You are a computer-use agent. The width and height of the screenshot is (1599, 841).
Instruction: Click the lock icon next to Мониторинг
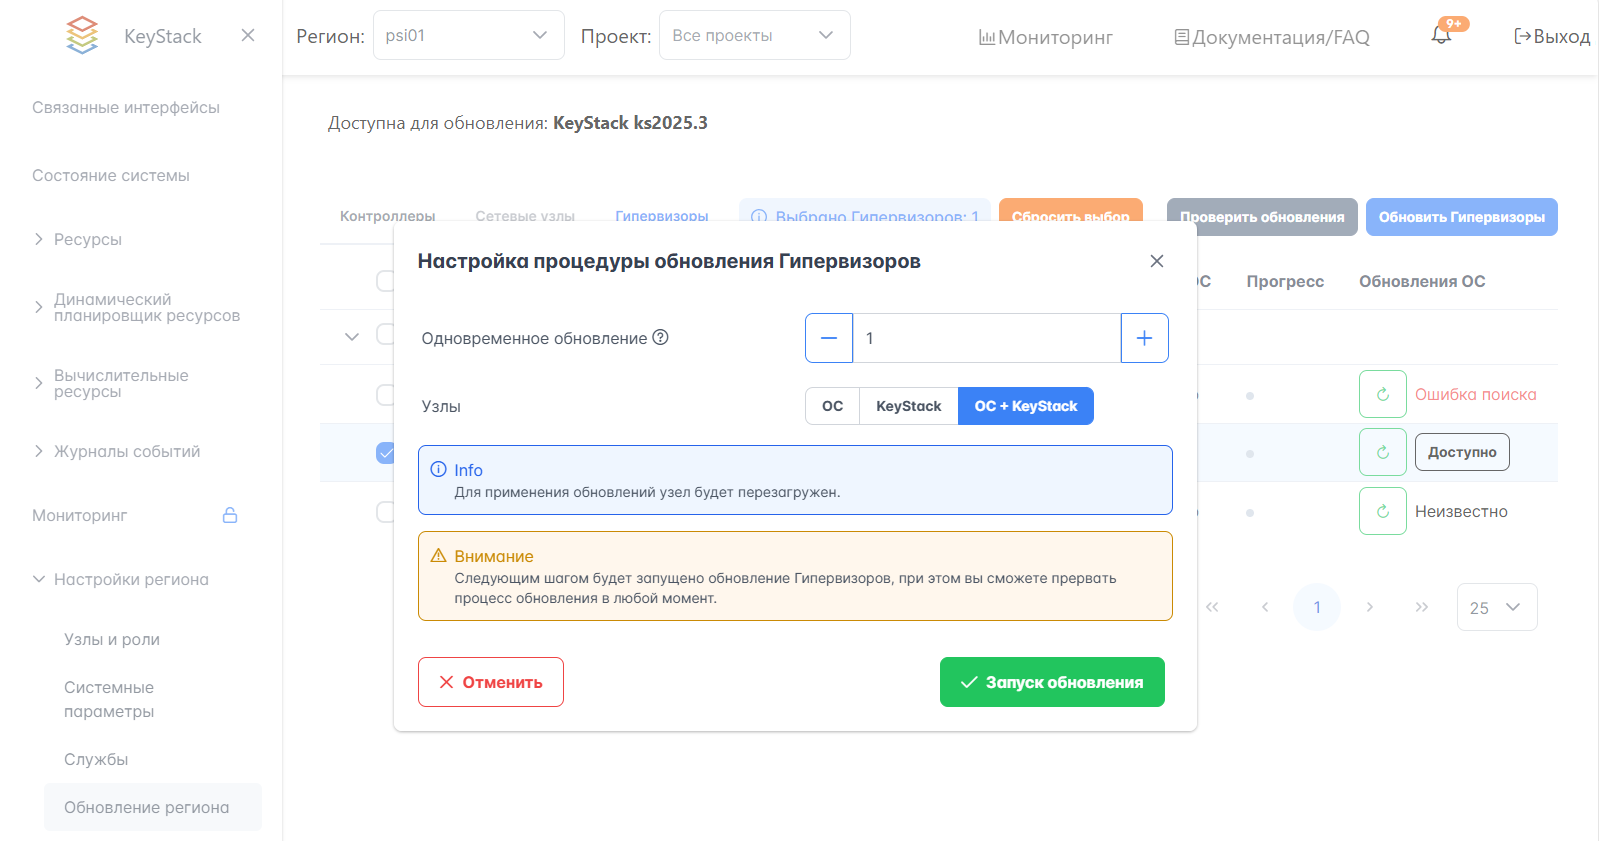230,515
